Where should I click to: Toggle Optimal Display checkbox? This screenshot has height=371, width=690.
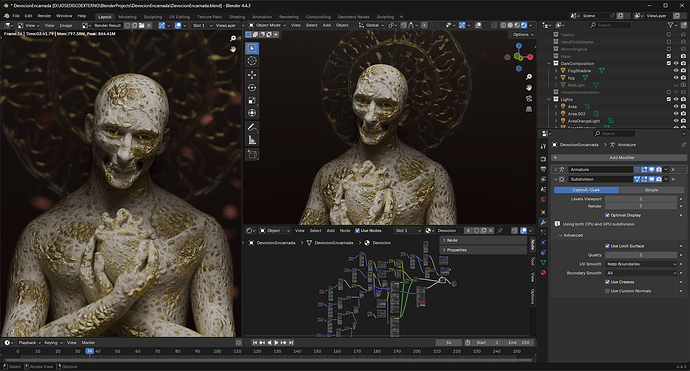pyautogui.click(x=607, y=215)
